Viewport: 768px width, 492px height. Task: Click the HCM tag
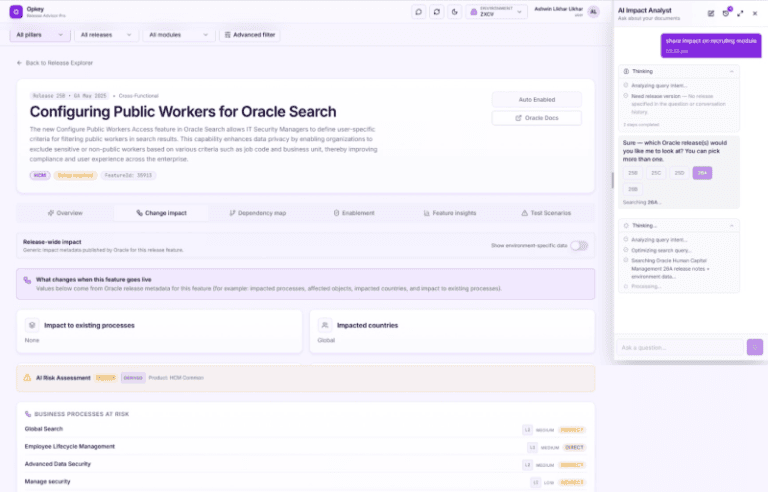tap(40, 175)
